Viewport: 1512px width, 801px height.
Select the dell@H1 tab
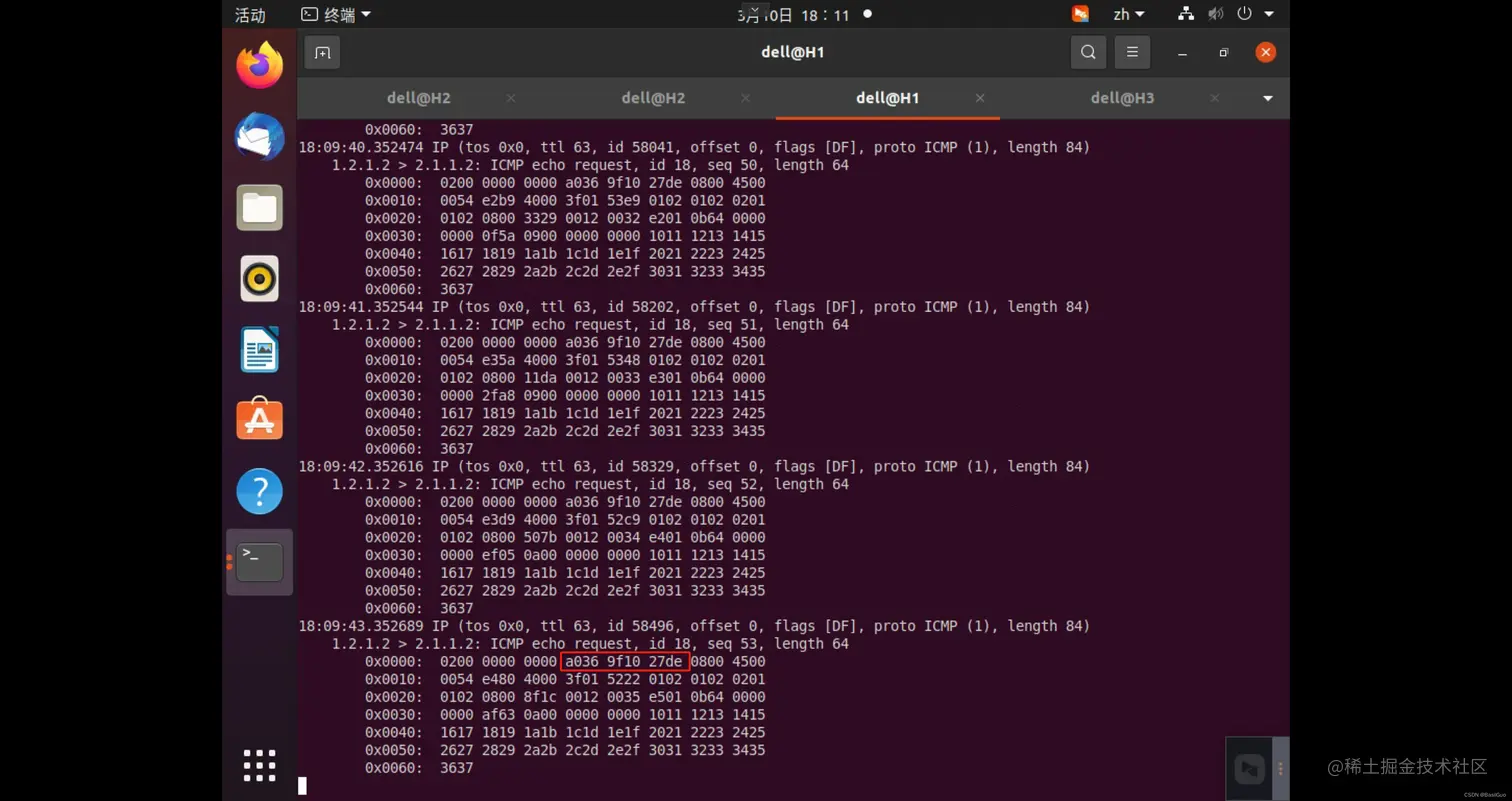point(887,98)
